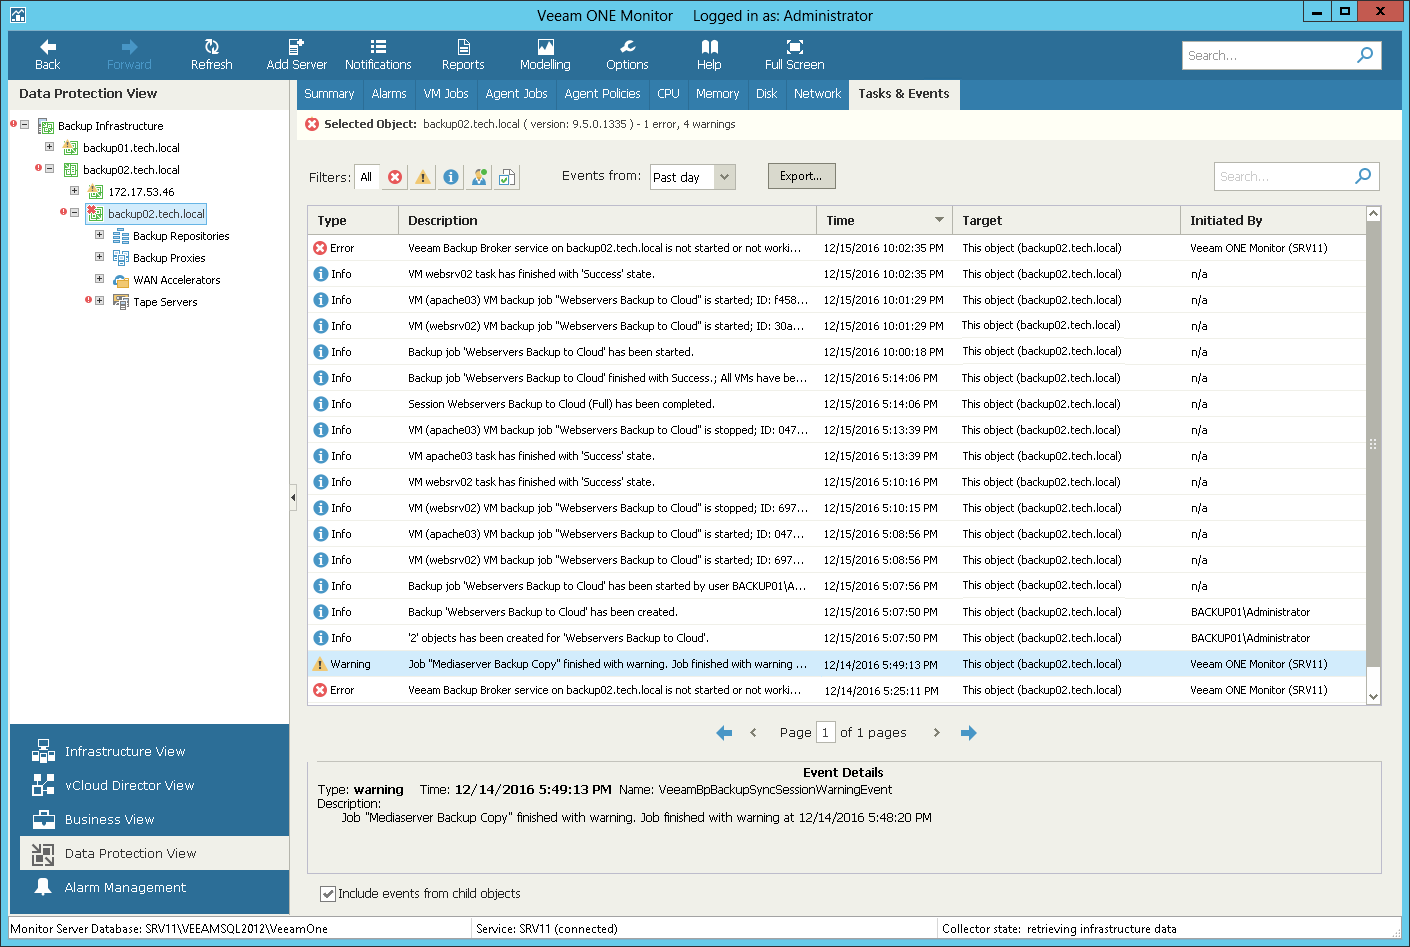Switch to CPU tab
The width and height of the screenshot is (1410, 947).
(x=668, y=94)
